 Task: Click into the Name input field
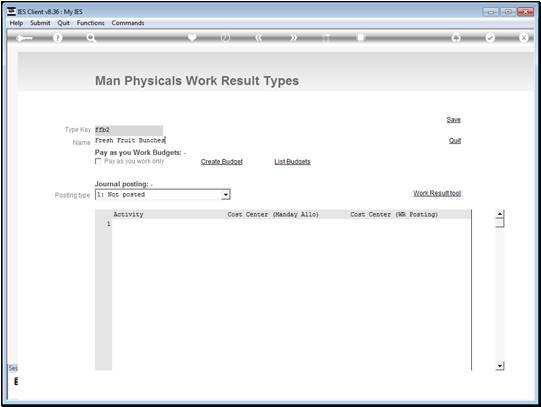pyautogui.click(x=130, y=140)
